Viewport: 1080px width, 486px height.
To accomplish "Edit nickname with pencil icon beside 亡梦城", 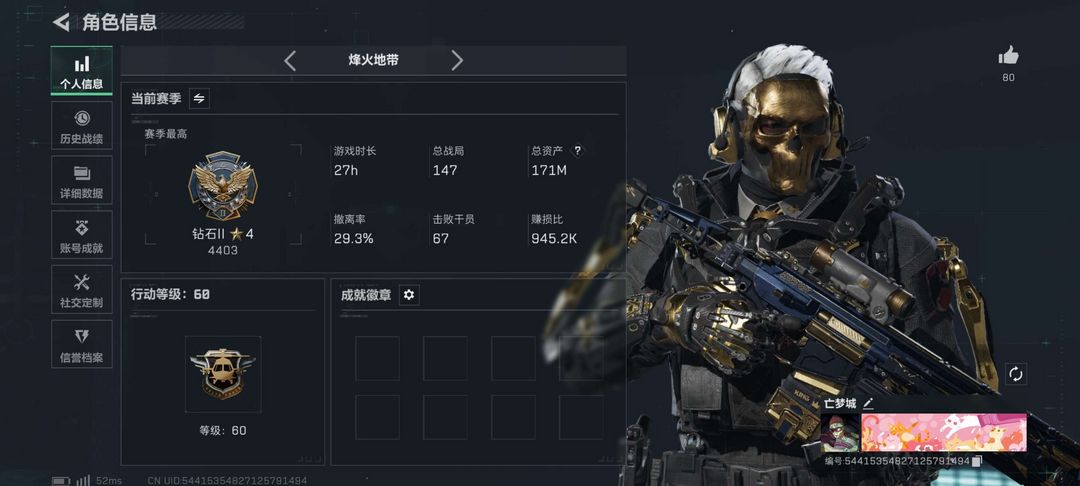I will pos(869,403).
